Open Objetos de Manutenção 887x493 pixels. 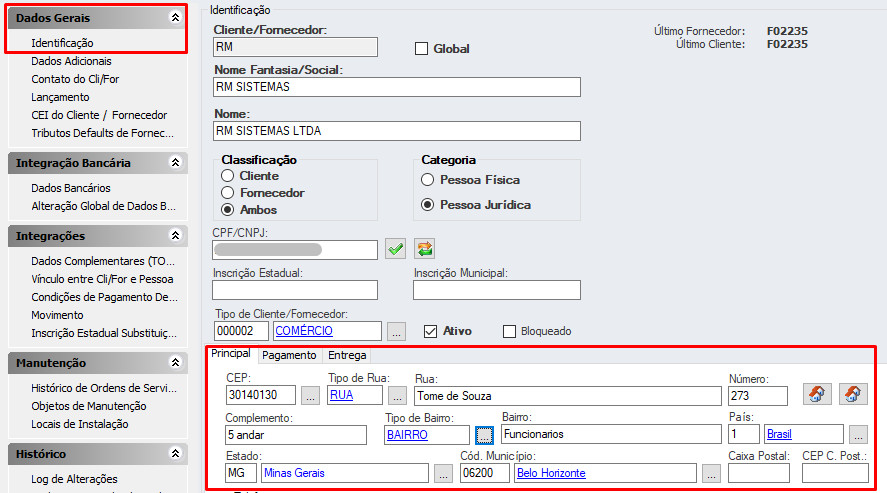[x=89, y=406]
